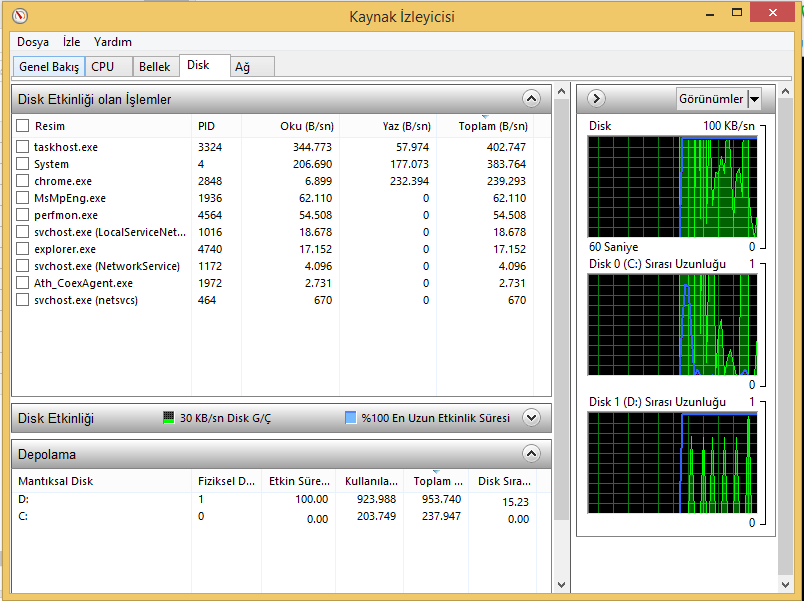Maximize the Kaynak İzleyicisi window

(737, 13)
